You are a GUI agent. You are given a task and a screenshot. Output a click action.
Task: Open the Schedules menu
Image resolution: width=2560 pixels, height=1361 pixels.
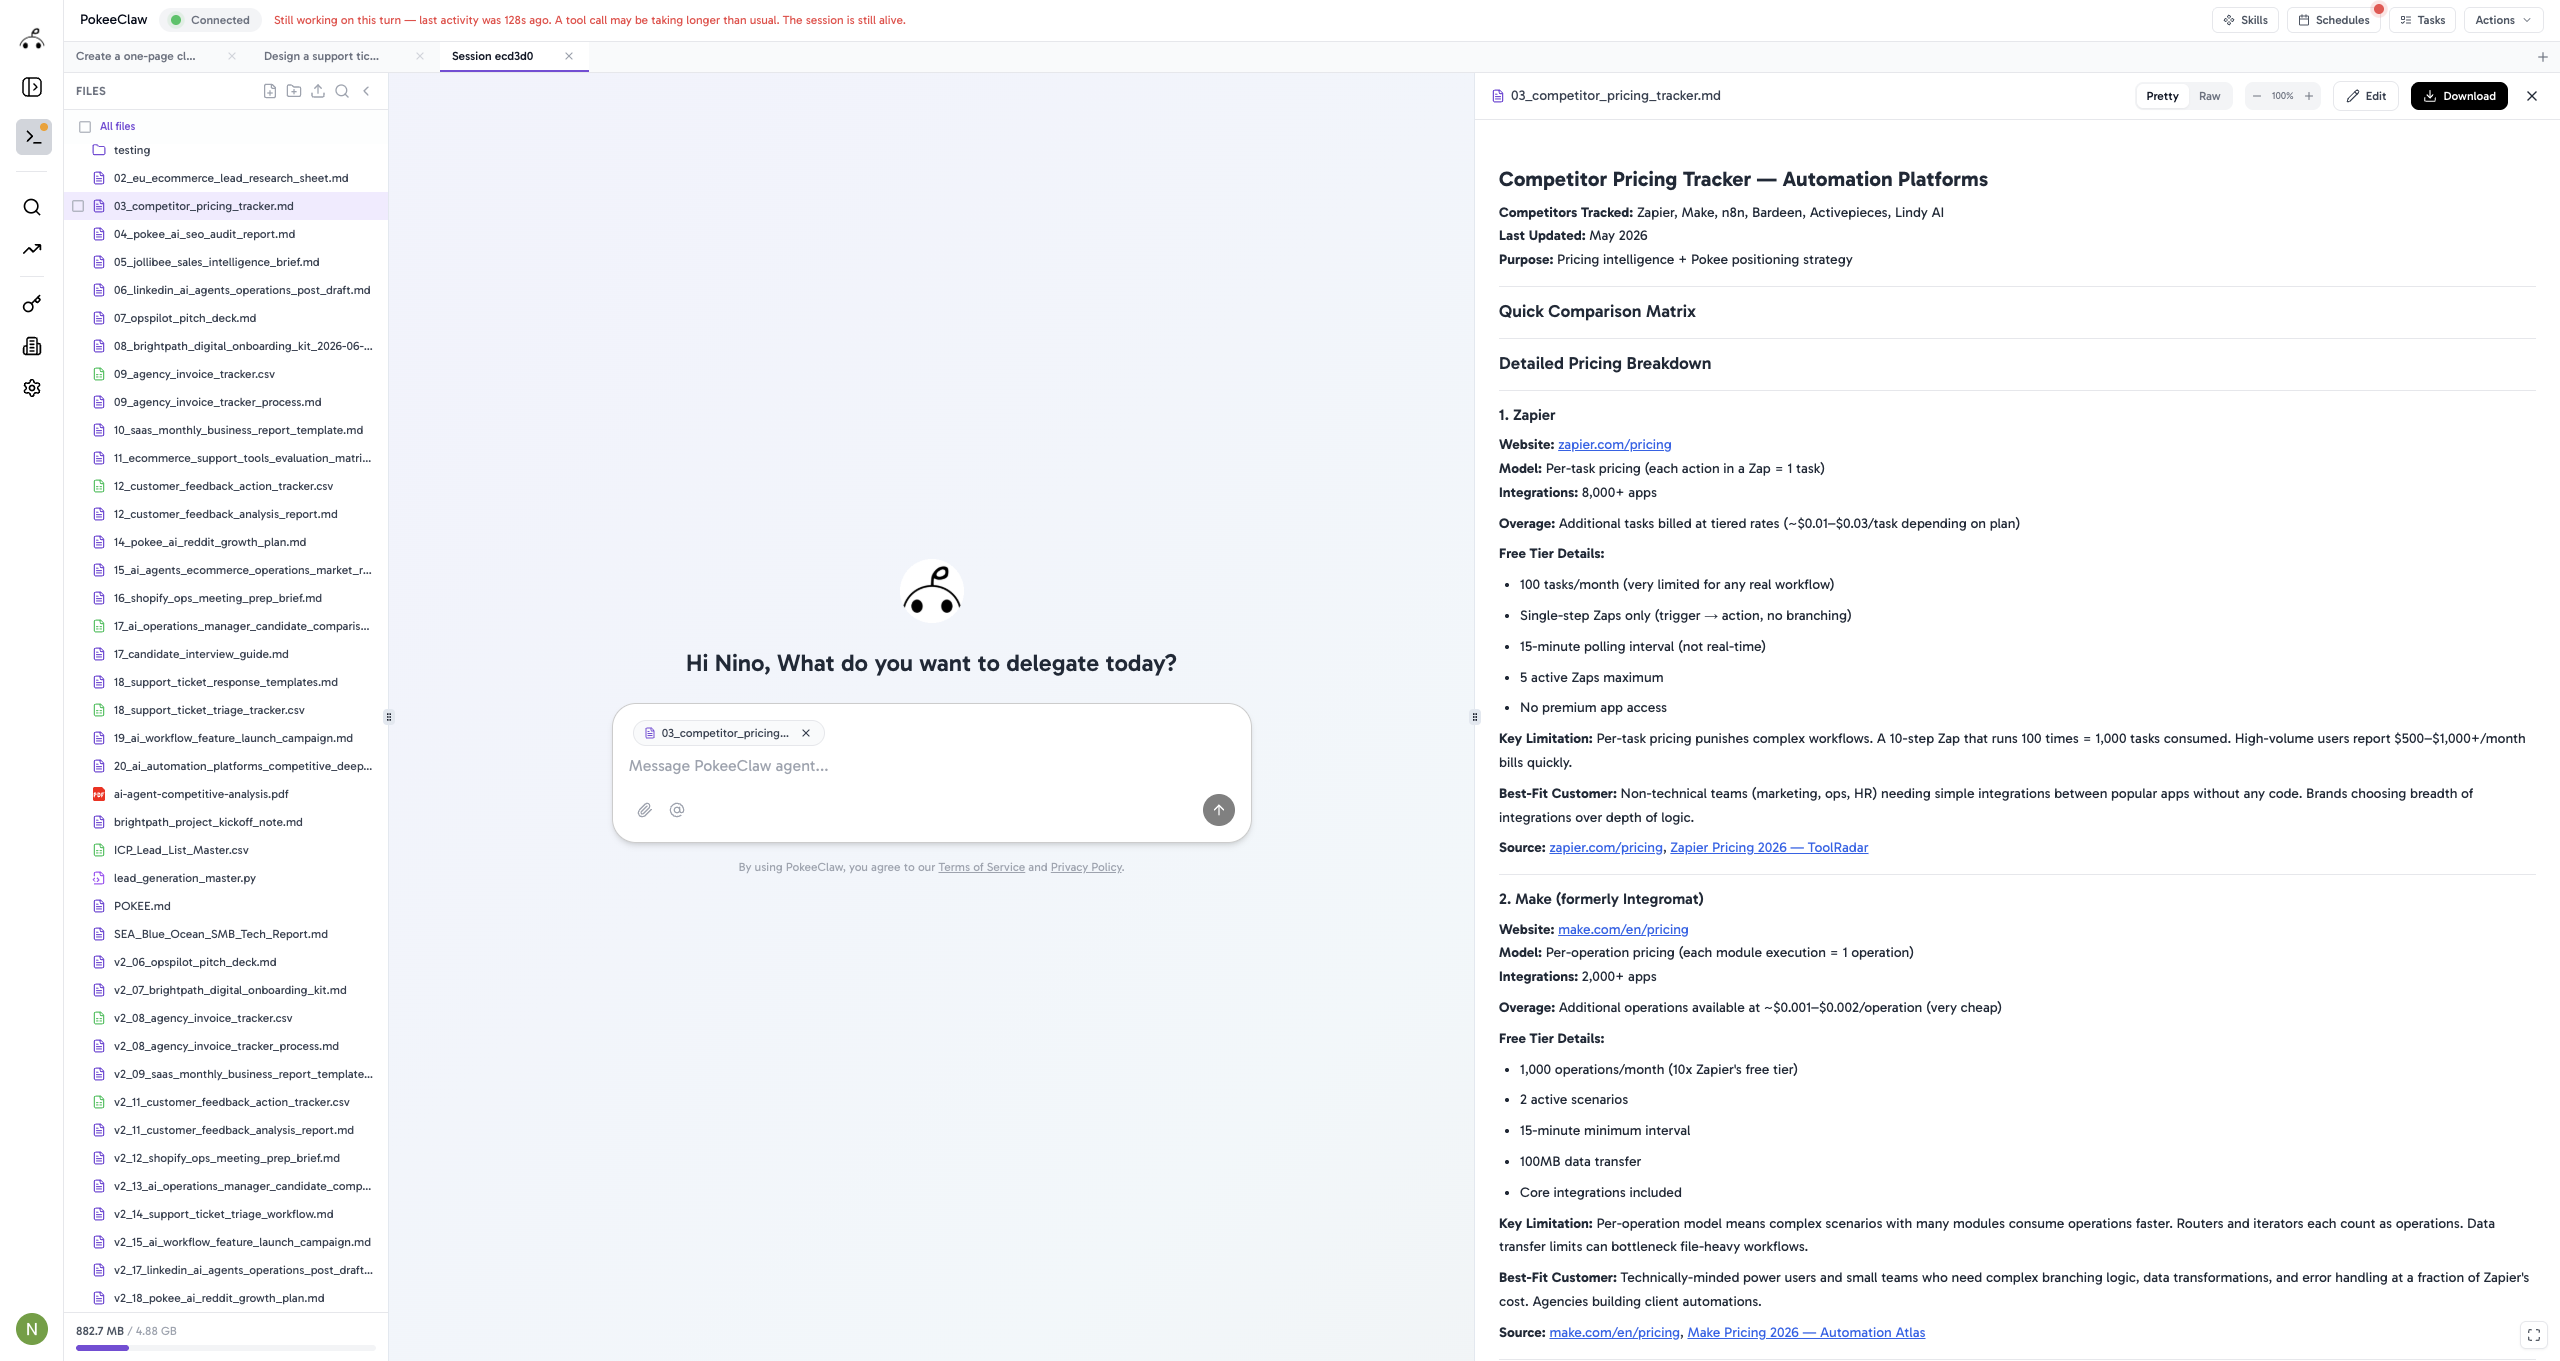click(2334, 20)
